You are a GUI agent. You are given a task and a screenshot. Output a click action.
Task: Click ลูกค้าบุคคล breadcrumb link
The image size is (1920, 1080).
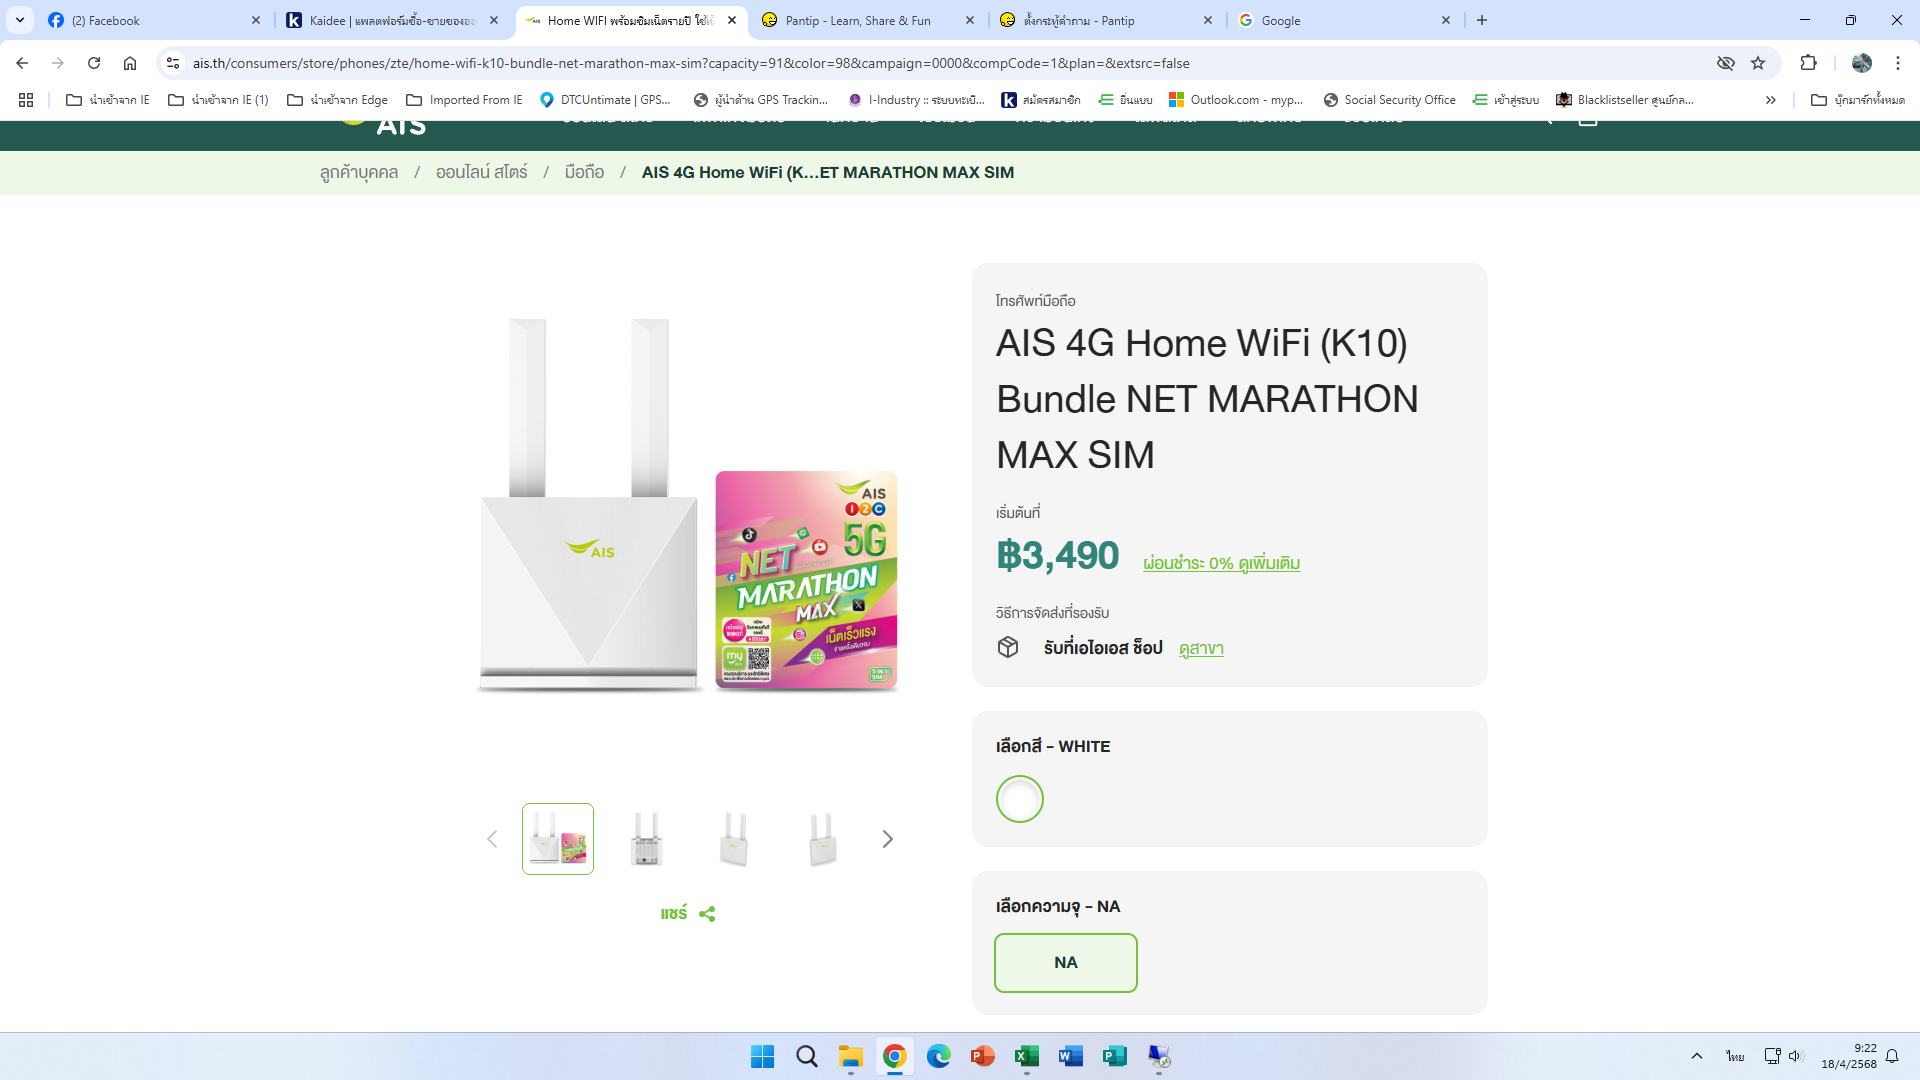click(x=359, y=172)
